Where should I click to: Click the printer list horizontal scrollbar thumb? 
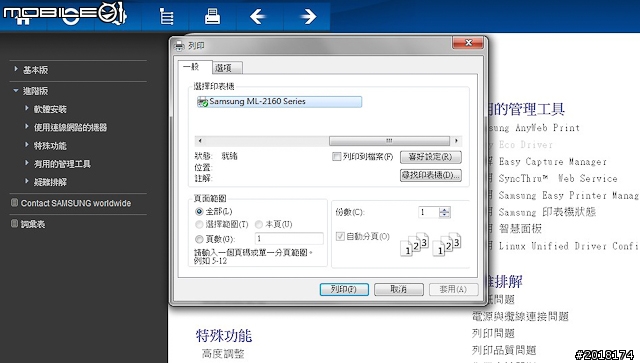point(389,141)
